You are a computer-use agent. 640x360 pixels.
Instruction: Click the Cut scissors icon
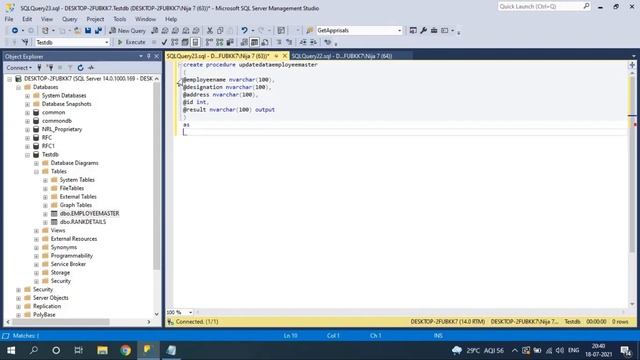coord(210,31)
